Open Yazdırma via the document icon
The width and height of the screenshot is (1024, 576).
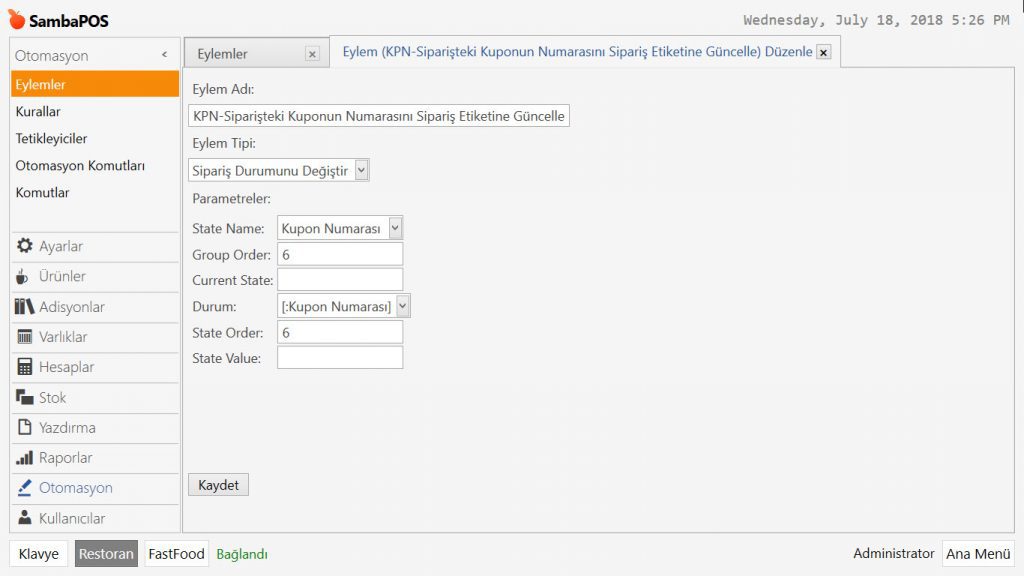tap(25, 428)
